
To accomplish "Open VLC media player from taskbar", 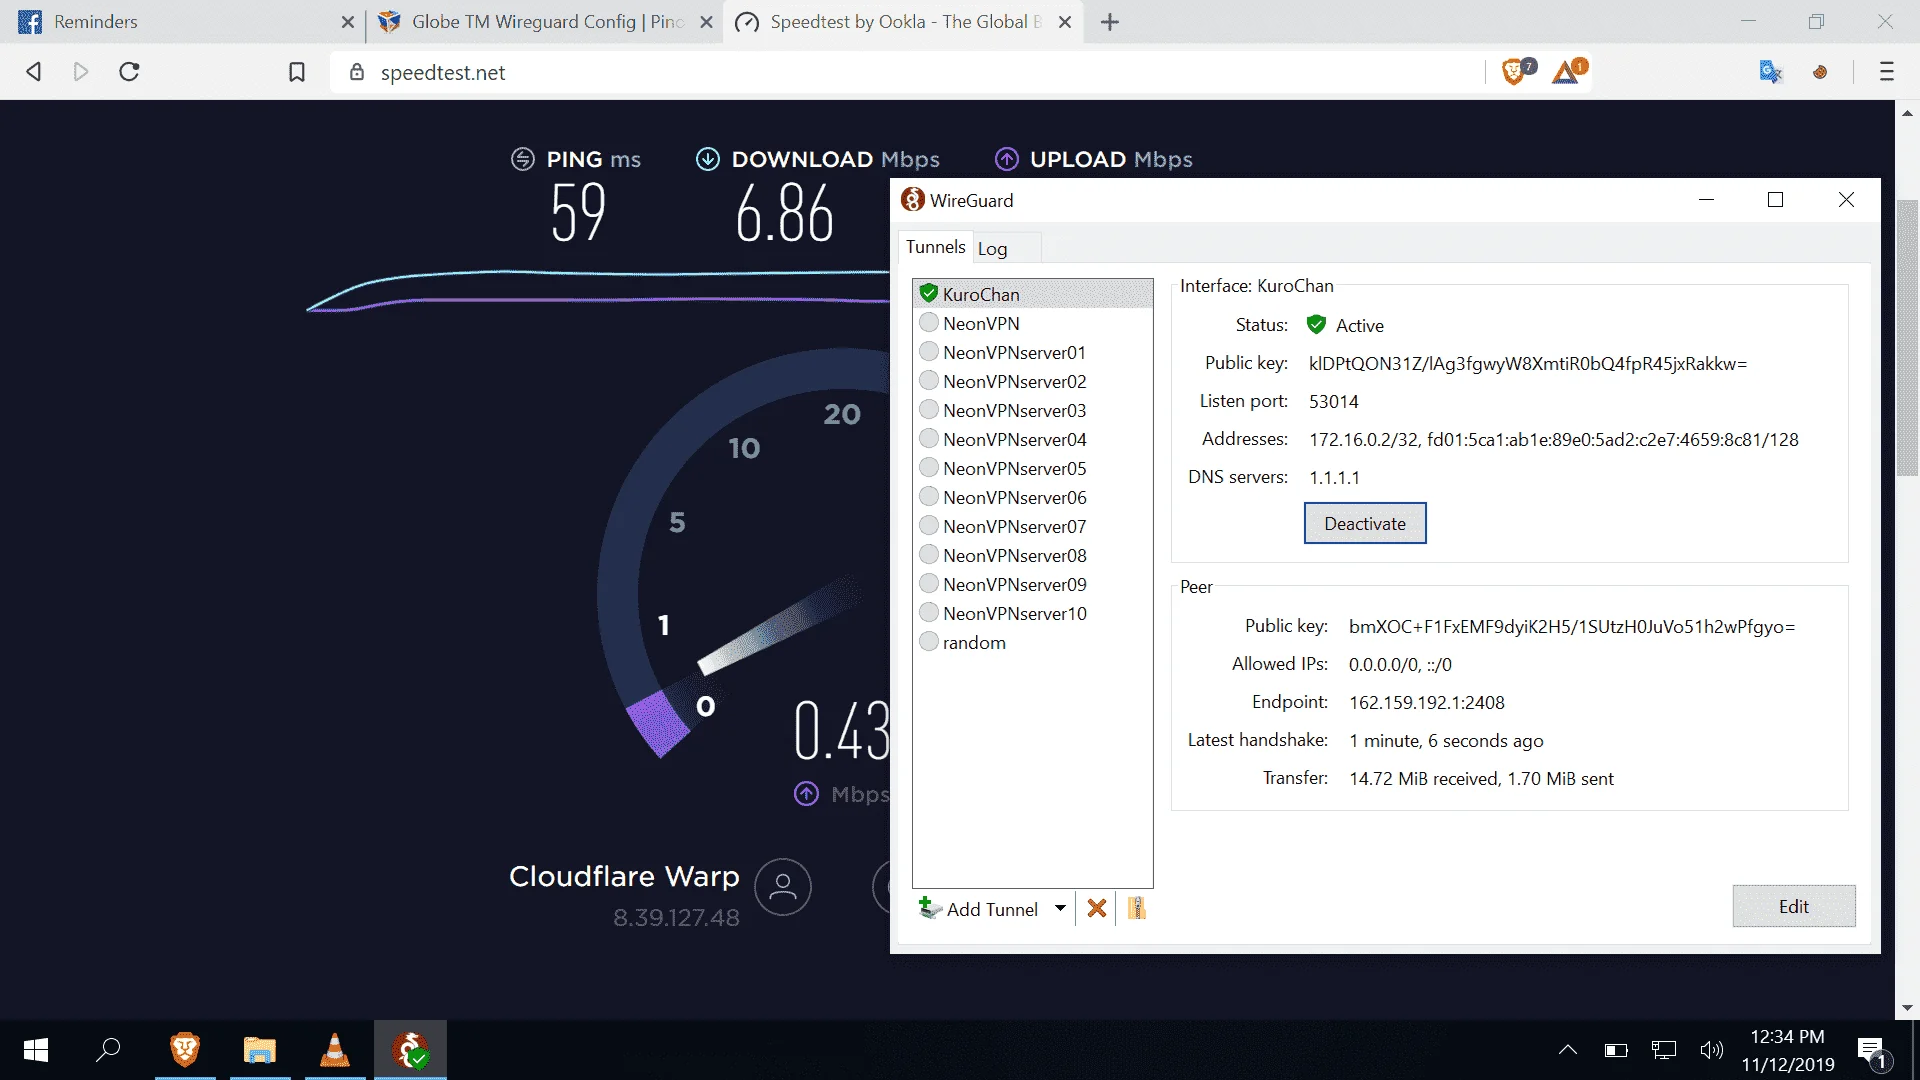I will coord(335,1050).
